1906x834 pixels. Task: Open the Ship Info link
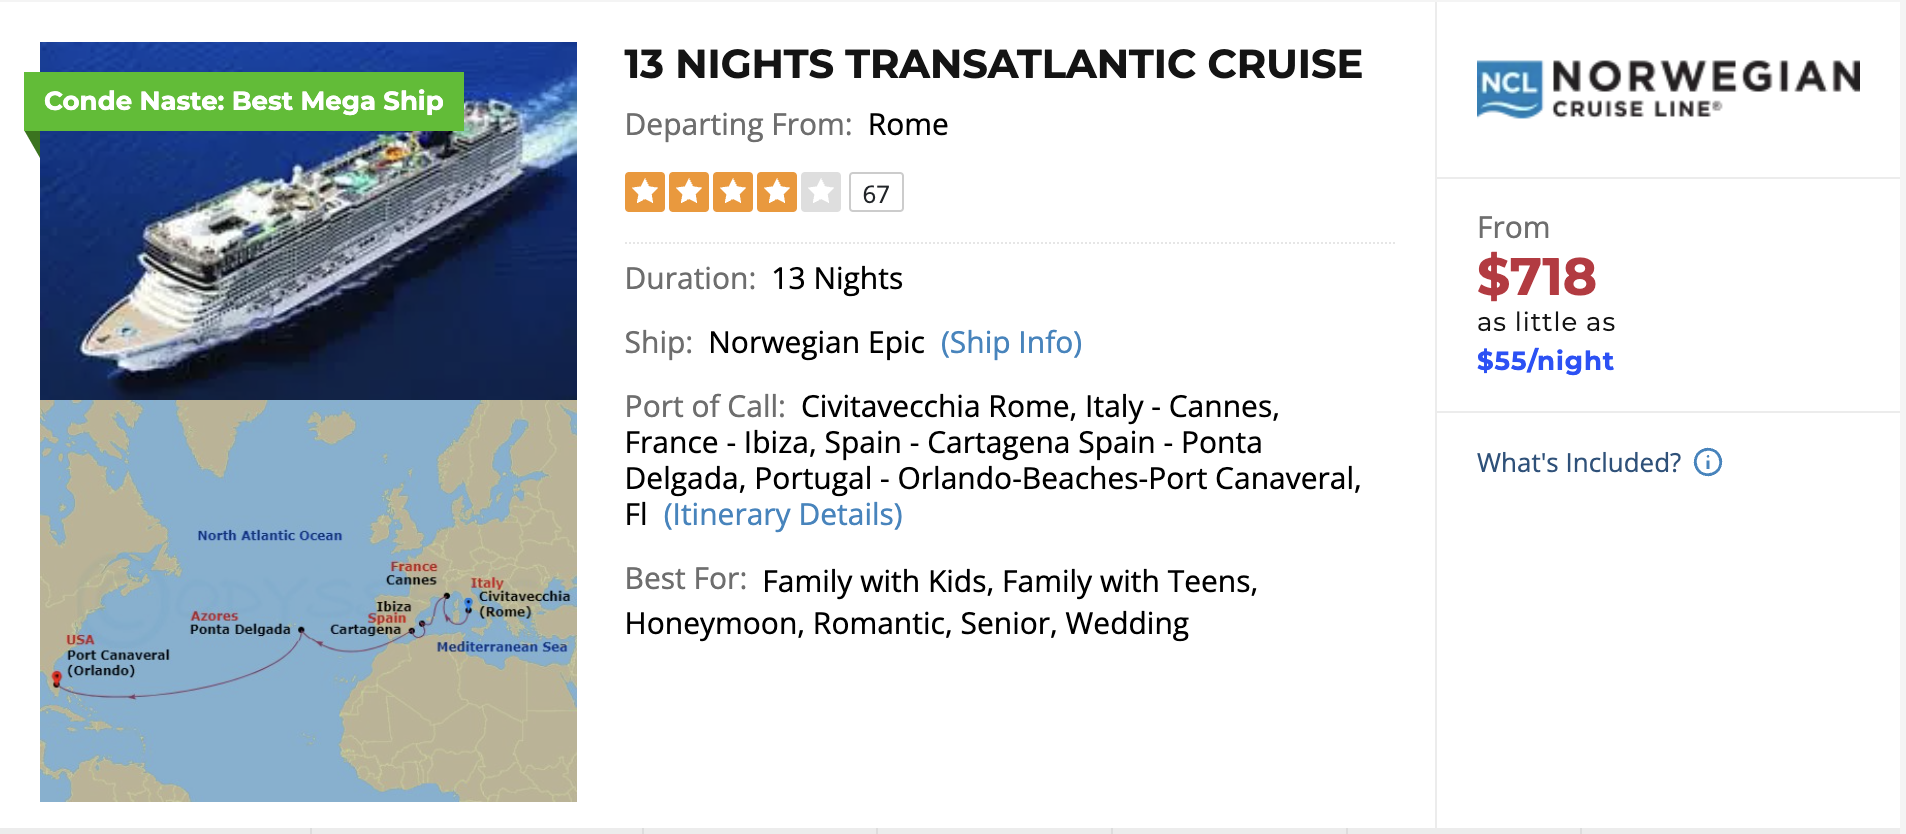tap(1011, 342)
